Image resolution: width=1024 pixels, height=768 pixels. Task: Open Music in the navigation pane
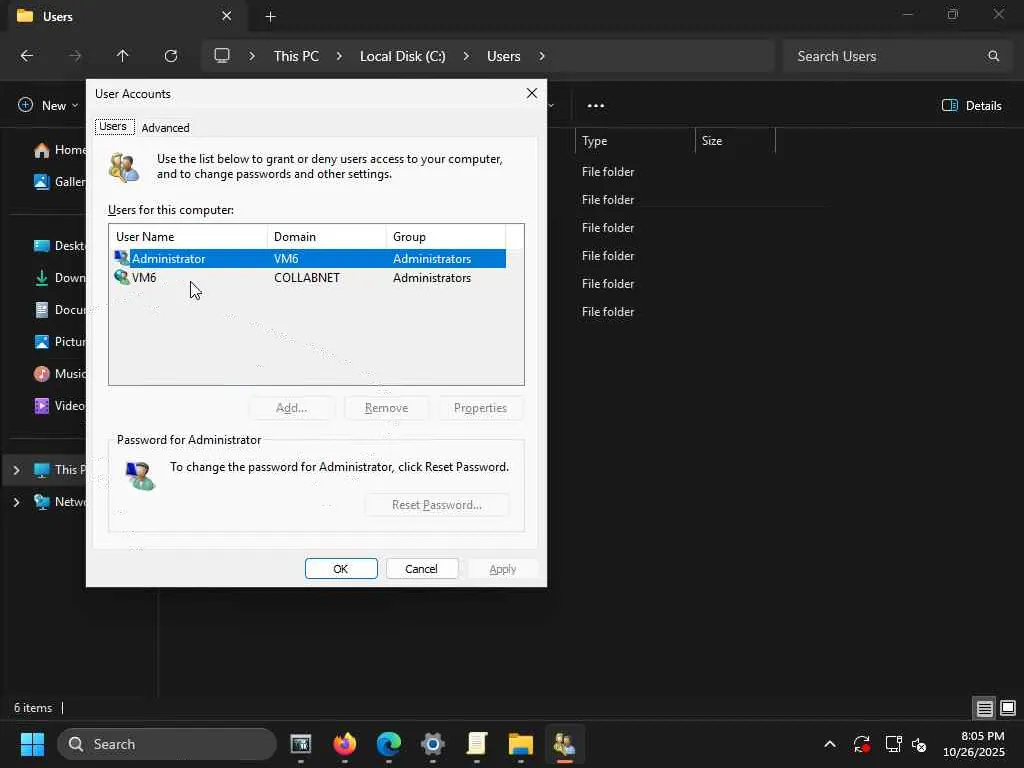59,374
